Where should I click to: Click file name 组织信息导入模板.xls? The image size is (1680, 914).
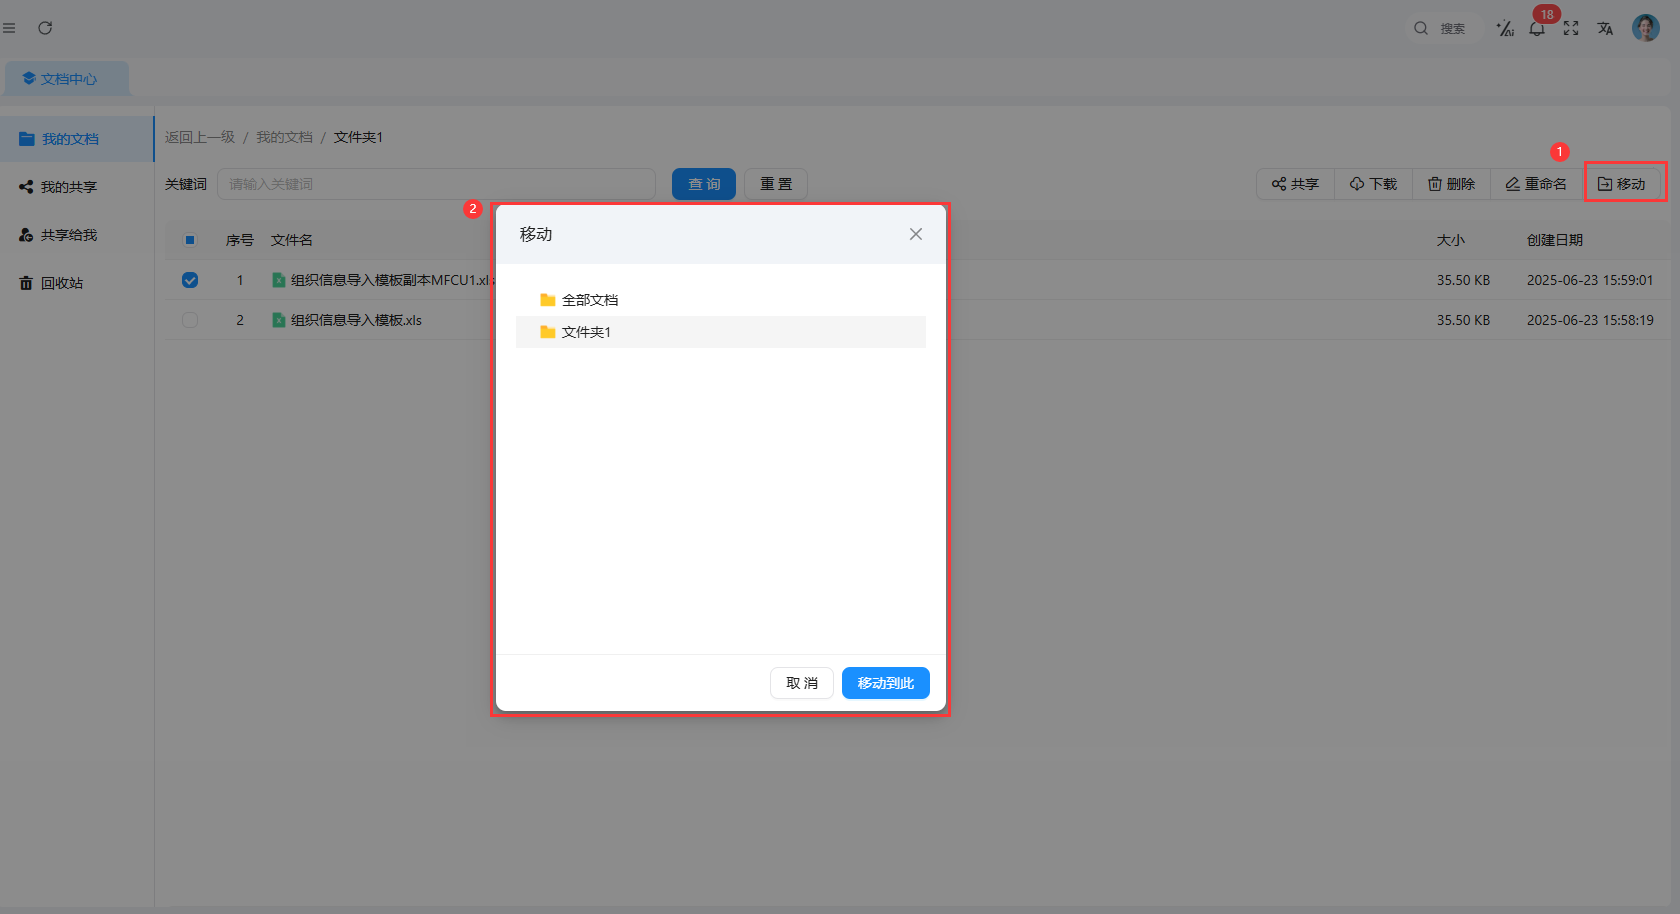pyautogui.click(x=356, y=320)
